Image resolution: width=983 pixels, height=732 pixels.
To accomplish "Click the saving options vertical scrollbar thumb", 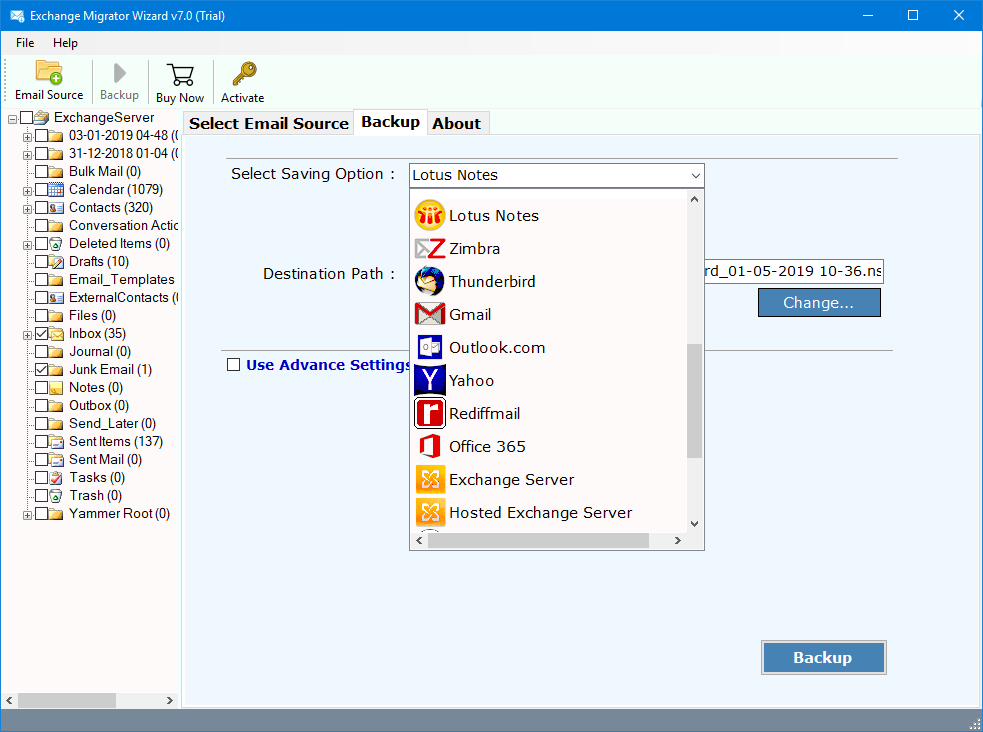I will (694, 401).
